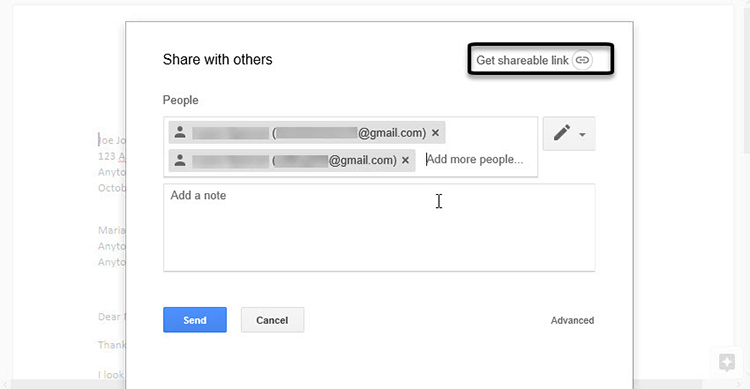The width and height of the screenshot is (750, 389).
Task: Select the blurred name in lower recipient chip
Action: click(x=230, y=160)
